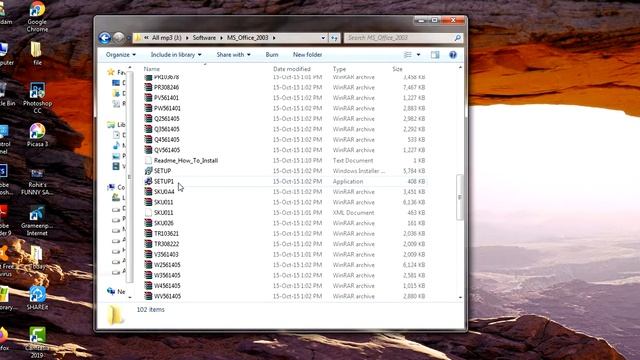Show the preview pane icon

point(435,55)
